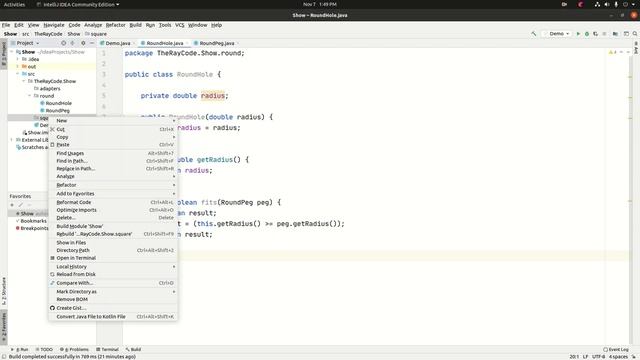Choose Cut from the context menu
Screen dimensions: 640x360
[x=113, y=129]
